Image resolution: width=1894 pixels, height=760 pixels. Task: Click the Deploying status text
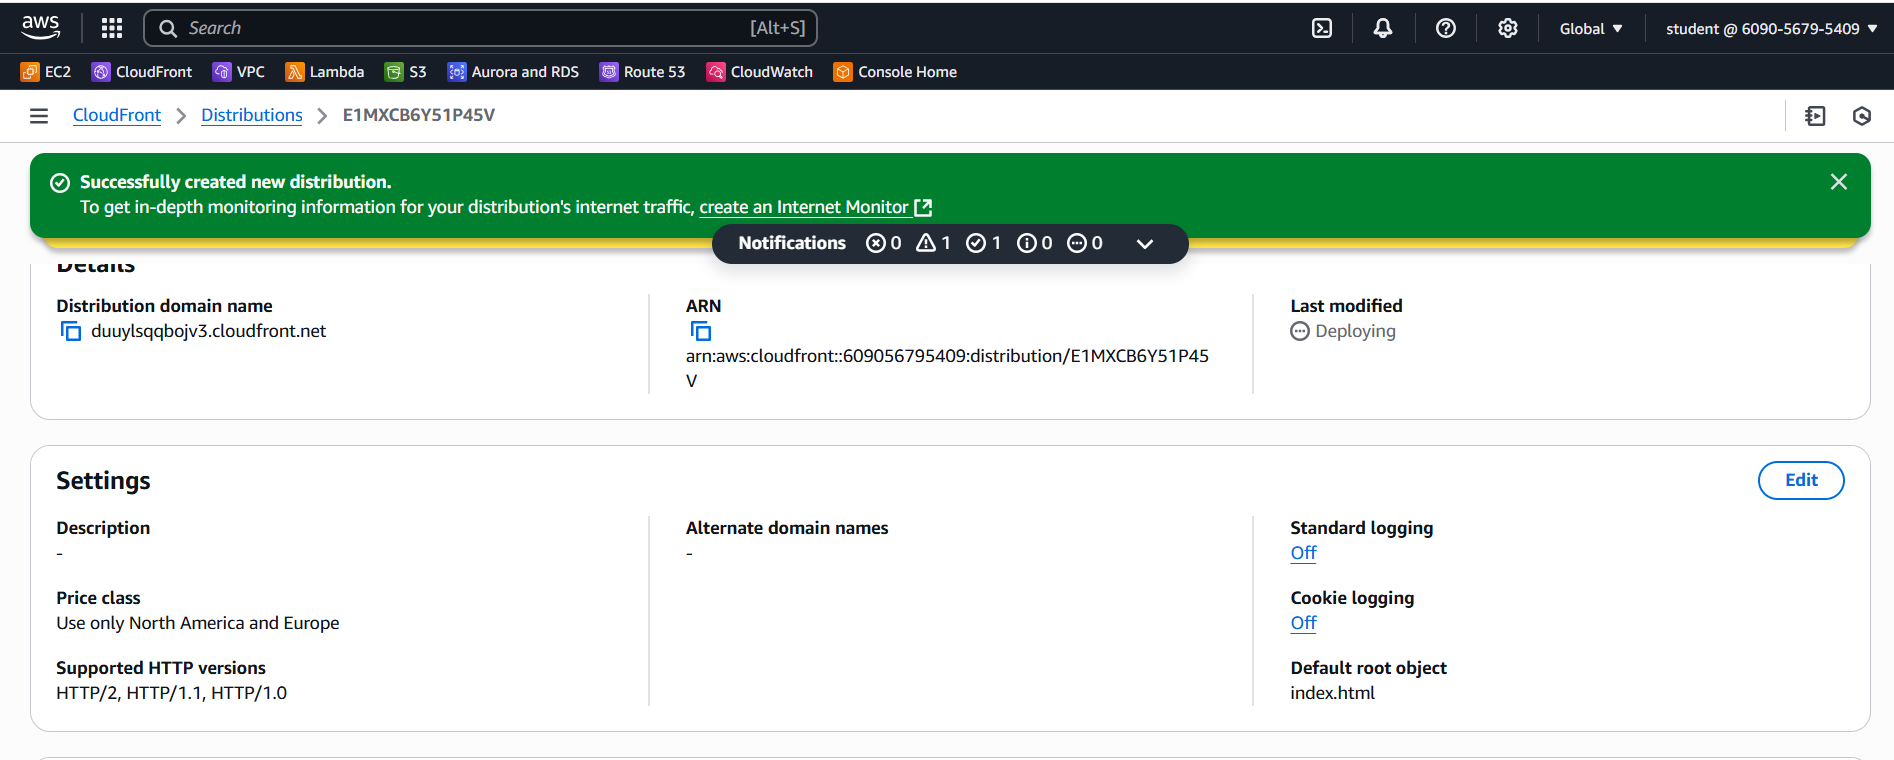[1355, 331]
